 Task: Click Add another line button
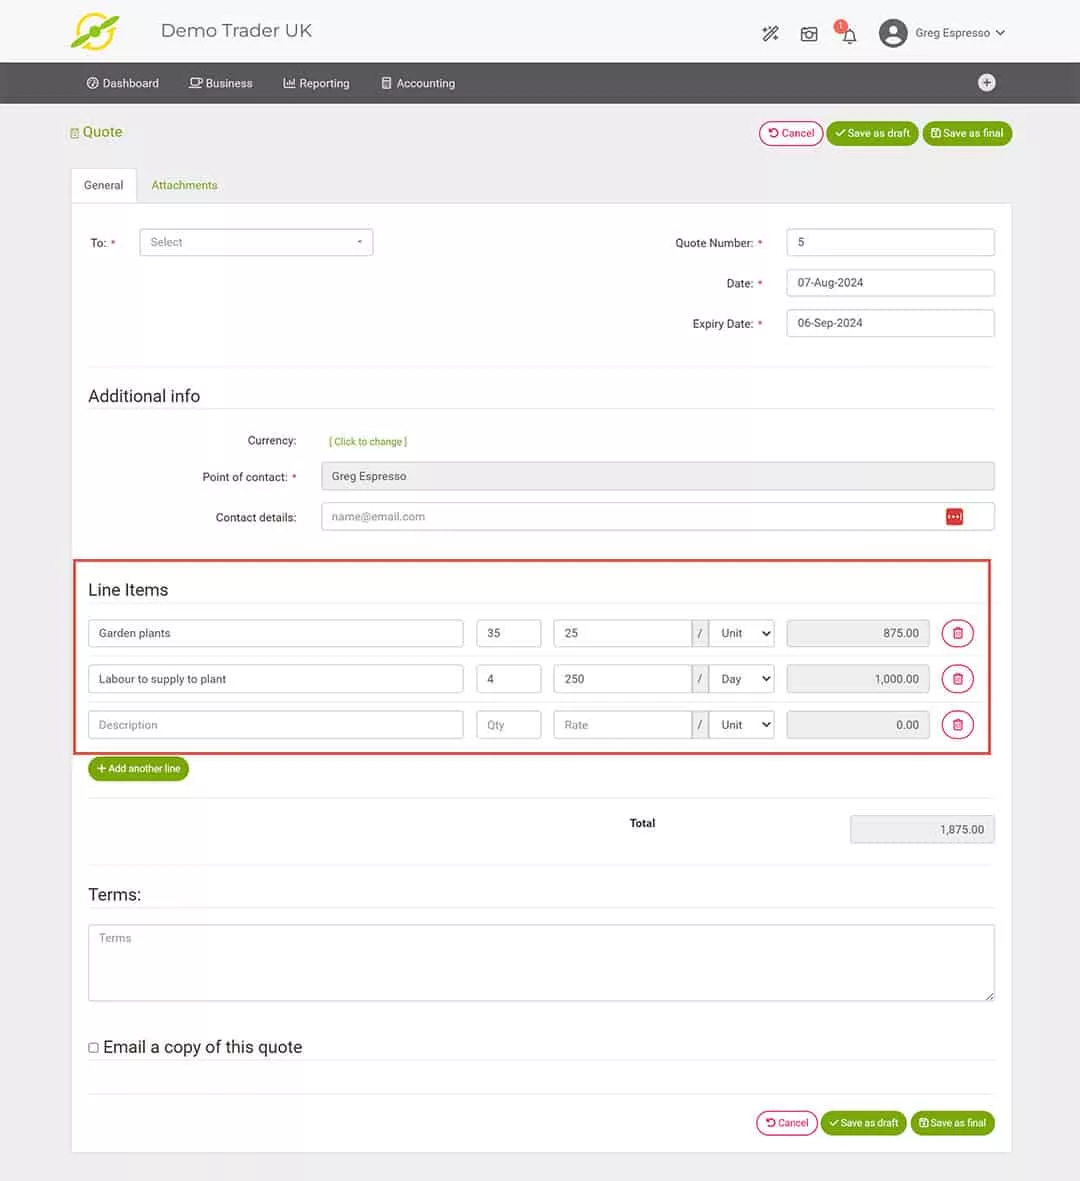139,769
